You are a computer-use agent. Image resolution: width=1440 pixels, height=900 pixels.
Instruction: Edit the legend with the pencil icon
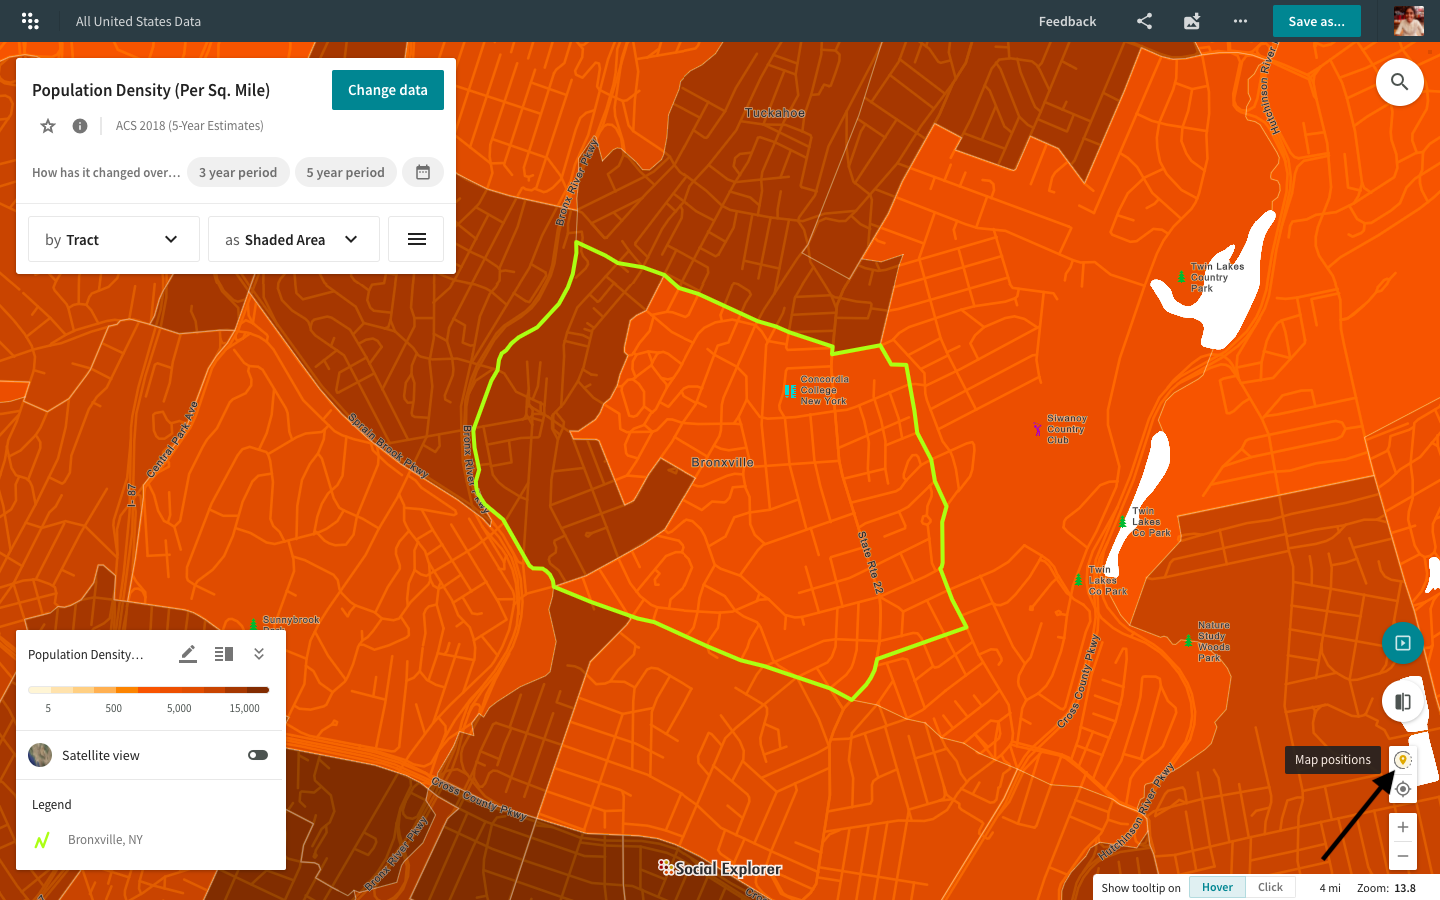(187, 653)
